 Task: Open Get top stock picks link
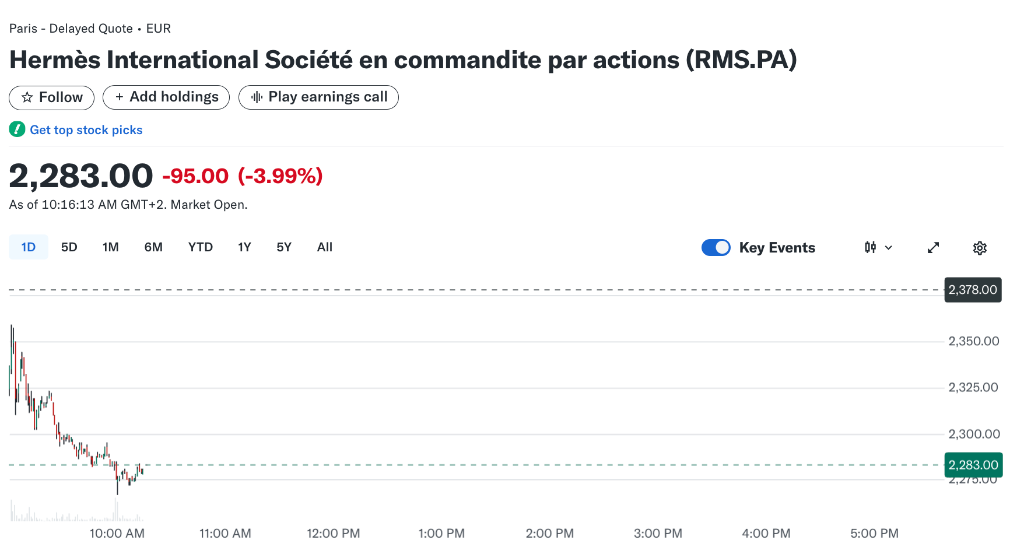[x=86, y=130]
